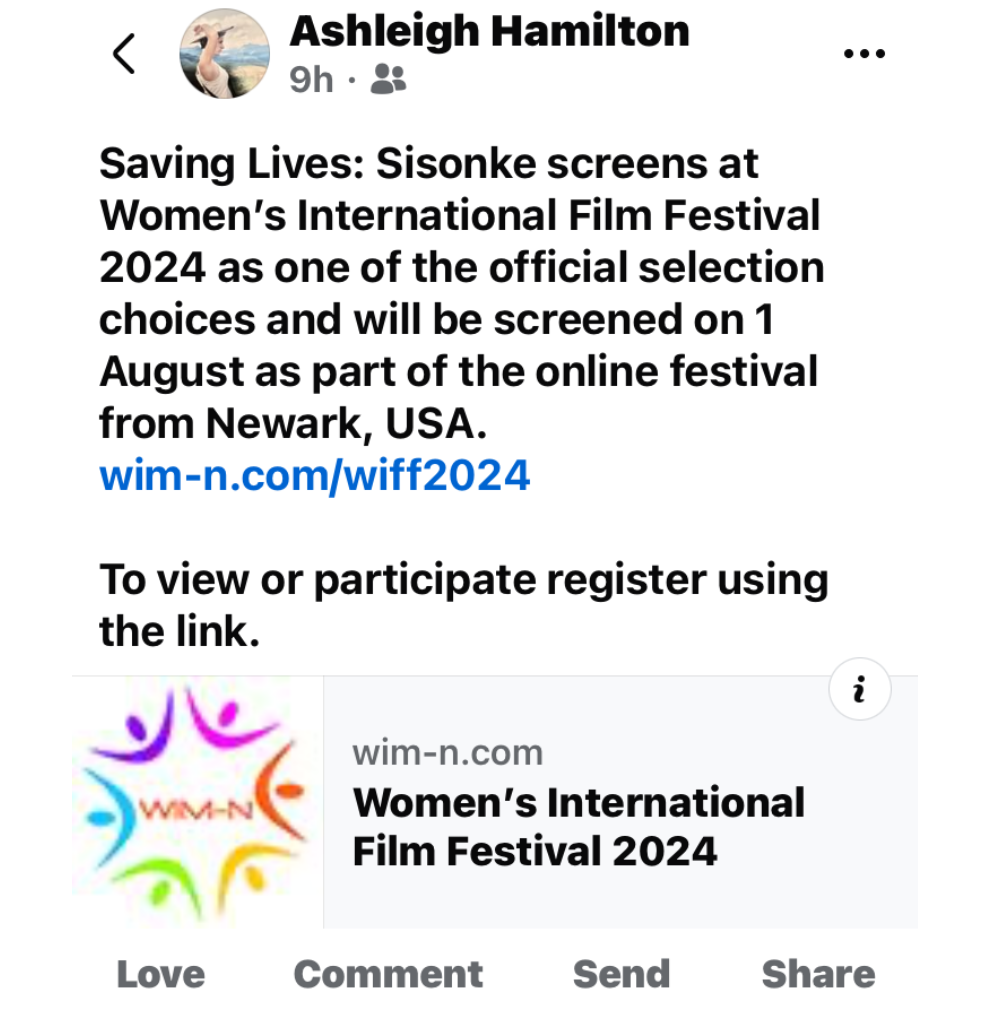React with the Love button
The image size is (998, 1014).
[160, 974]
